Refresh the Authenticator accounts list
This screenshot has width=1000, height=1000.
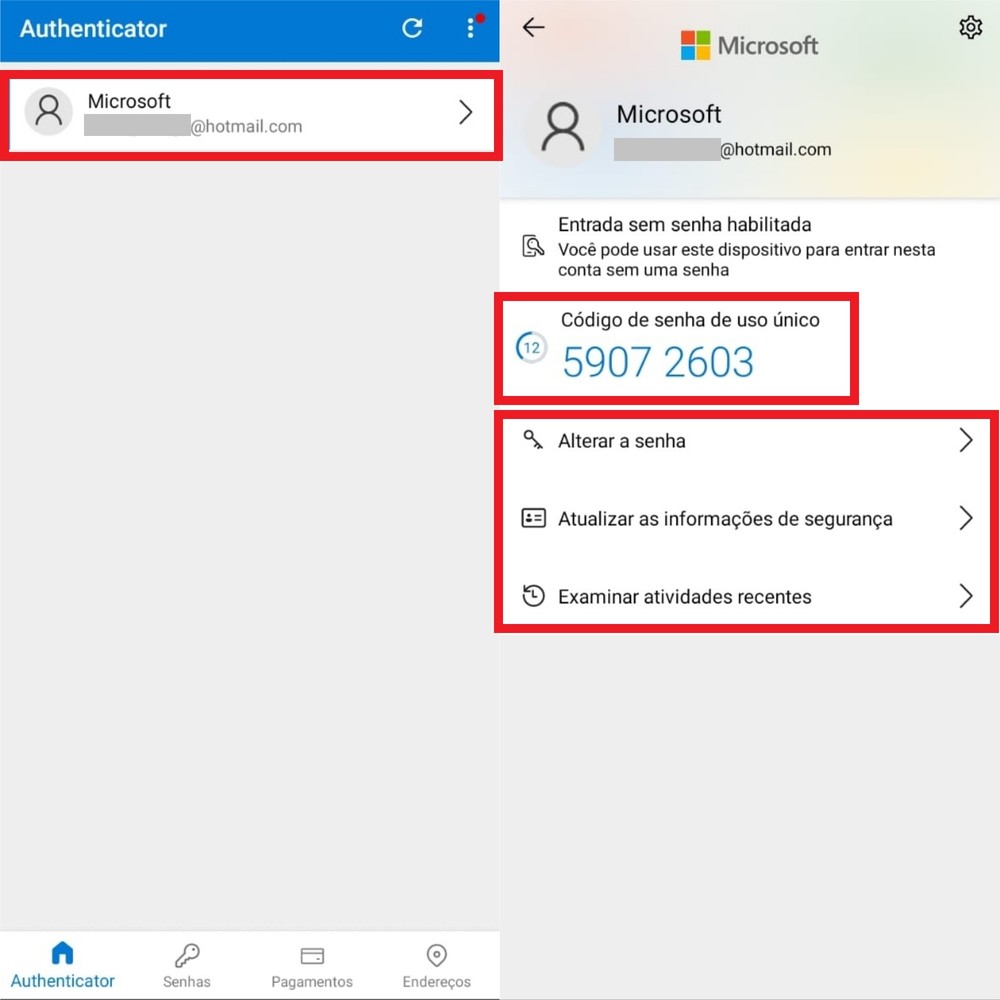tap(412, 29)
